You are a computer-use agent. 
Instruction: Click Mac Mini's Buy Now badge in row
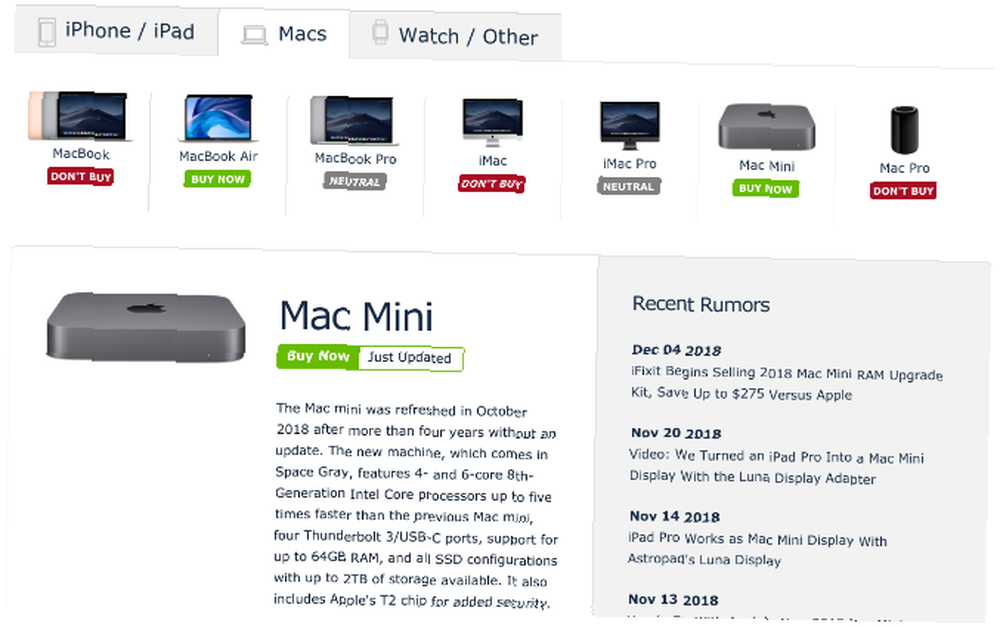pos(766,189)
